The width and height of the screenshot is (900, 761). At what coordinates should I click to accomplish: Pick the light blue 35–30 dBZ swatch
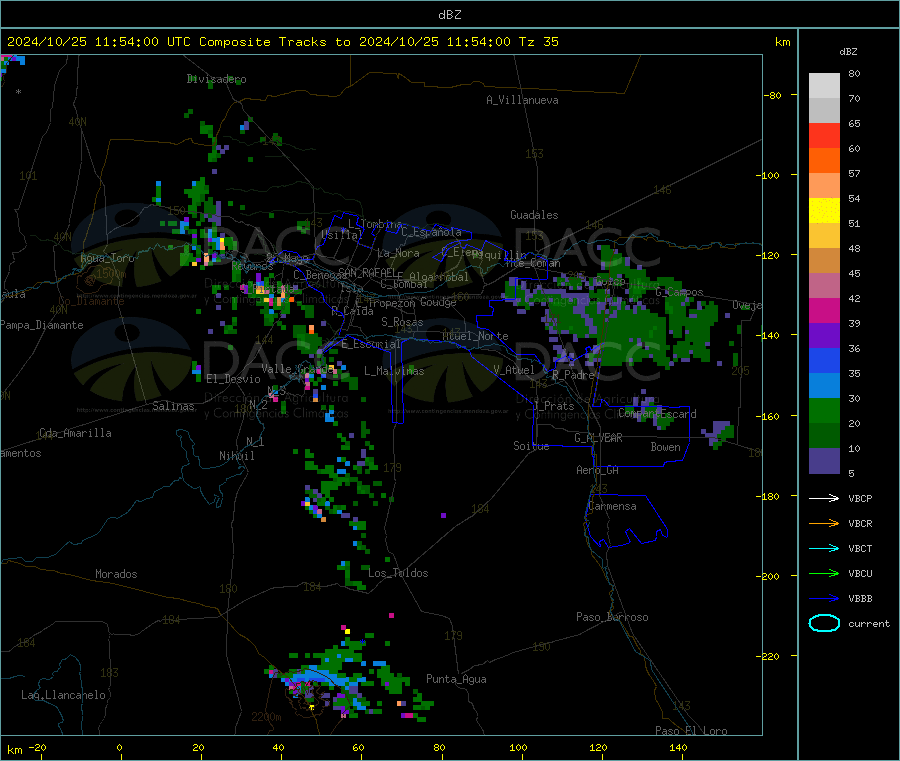coord(824,386)
